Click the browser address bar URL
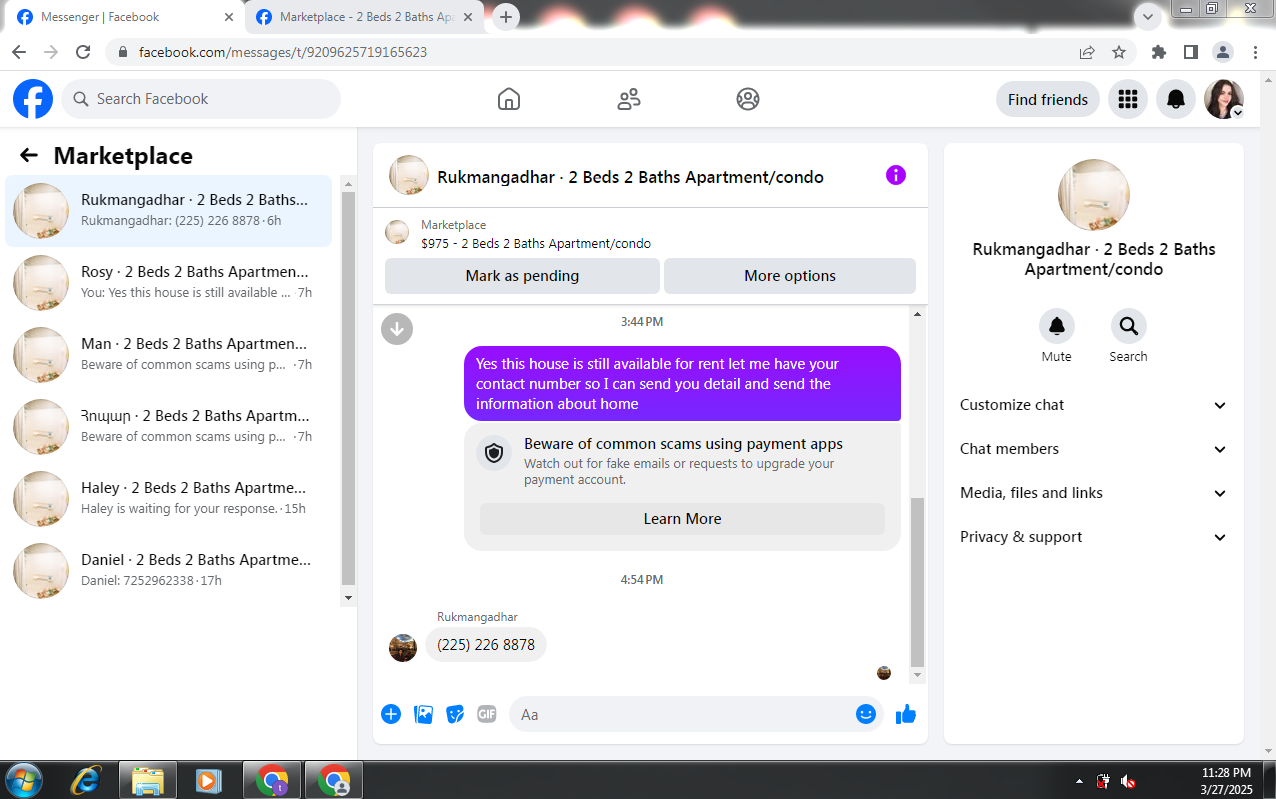The image size is (1276, 799). [283, 52]
